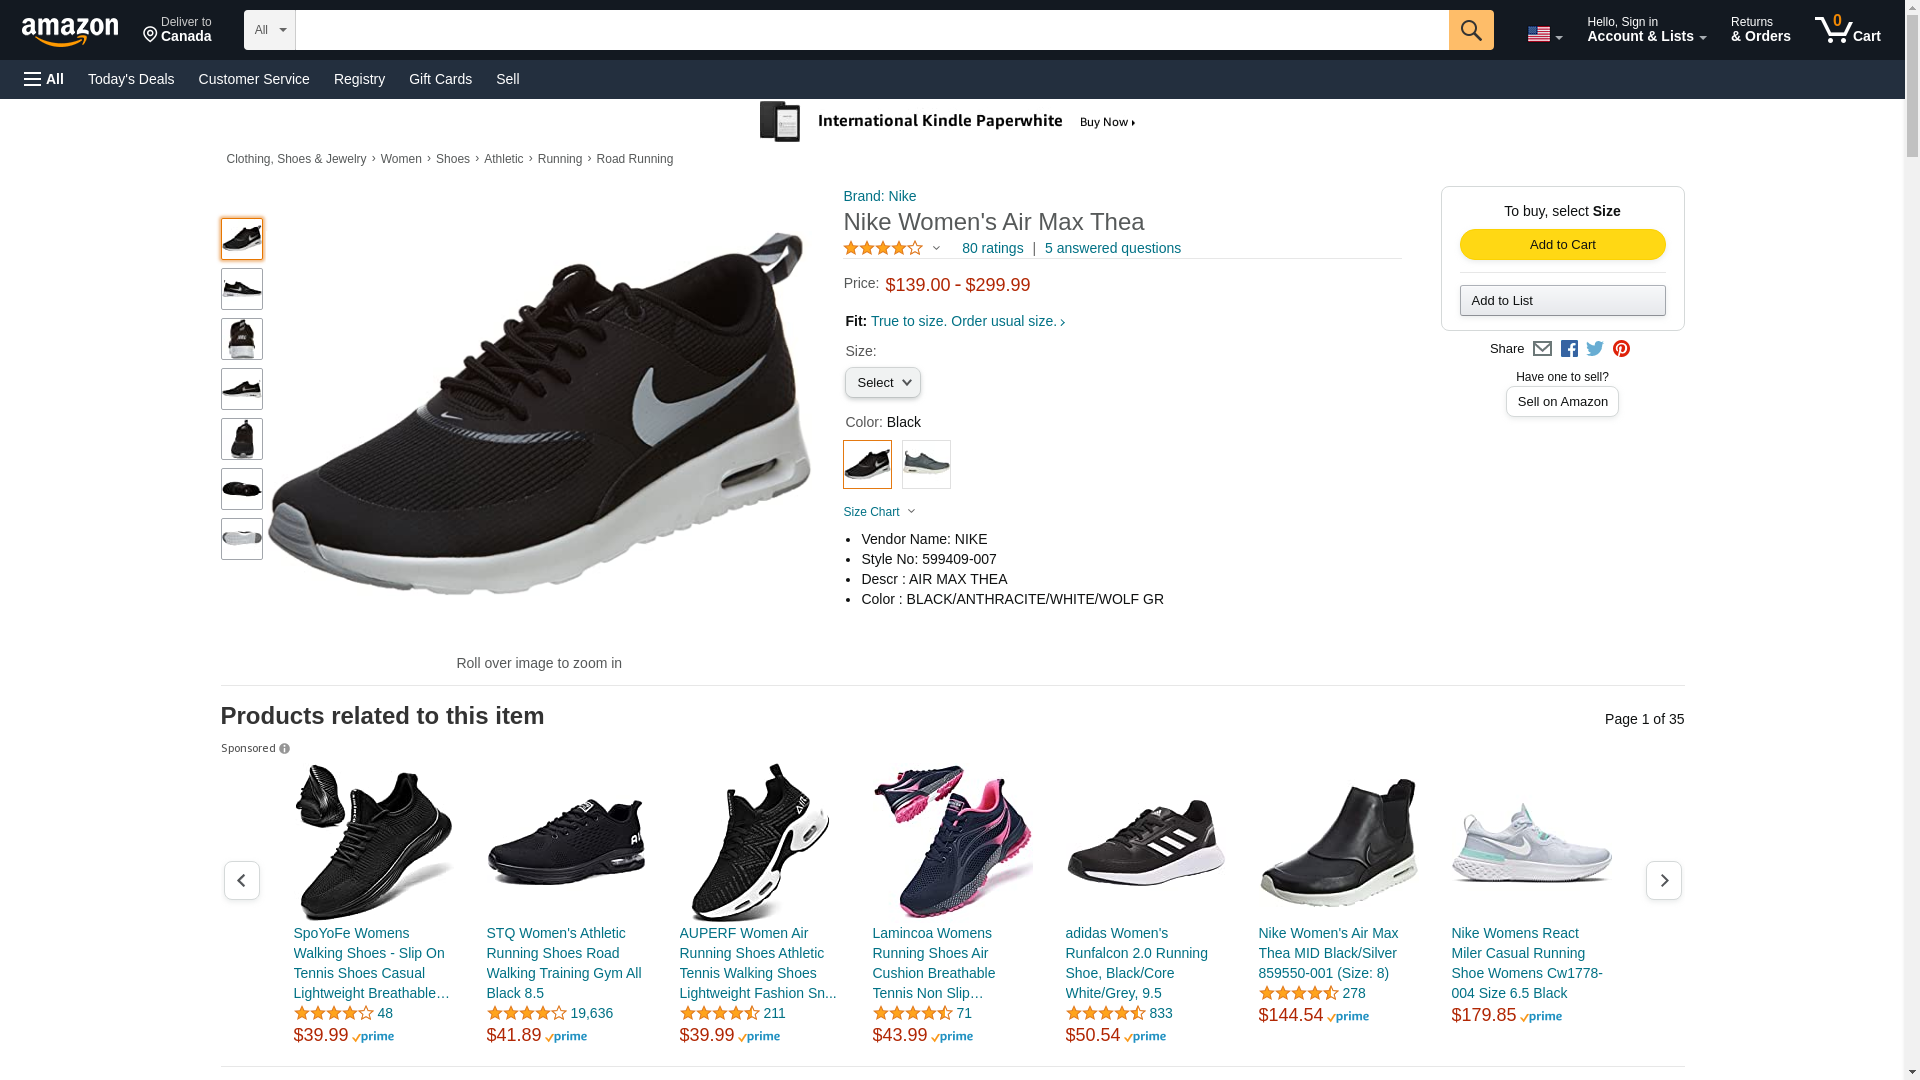Pin product with Pinterest icon
The image size is (1920, 1080).
click(x=1621, y=349)
